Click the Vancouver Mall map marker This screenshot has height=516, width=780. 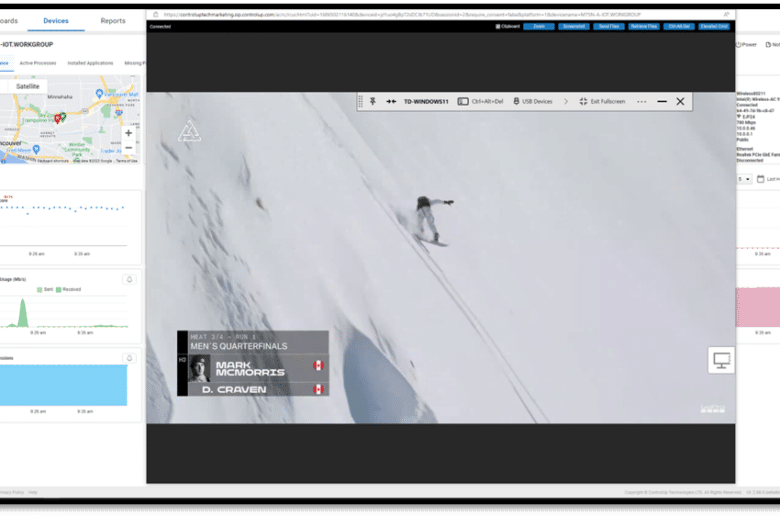coord(99,93)
